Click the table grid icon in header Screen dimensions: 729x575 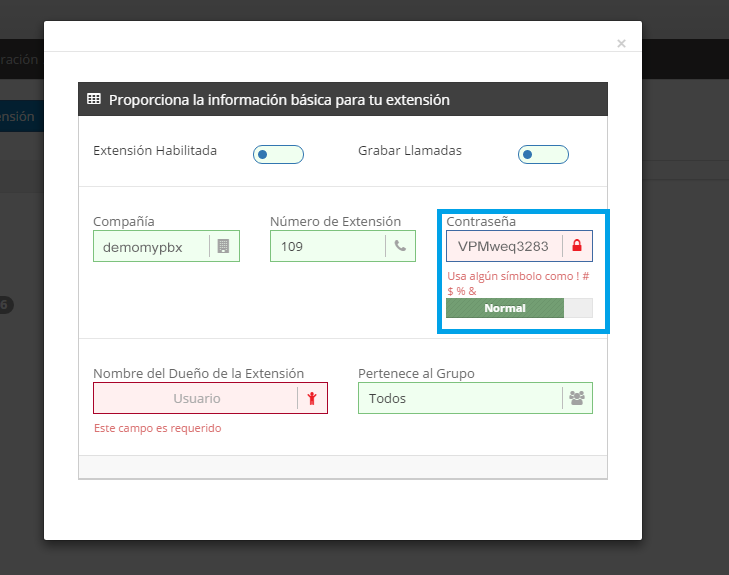click(94, 99)
